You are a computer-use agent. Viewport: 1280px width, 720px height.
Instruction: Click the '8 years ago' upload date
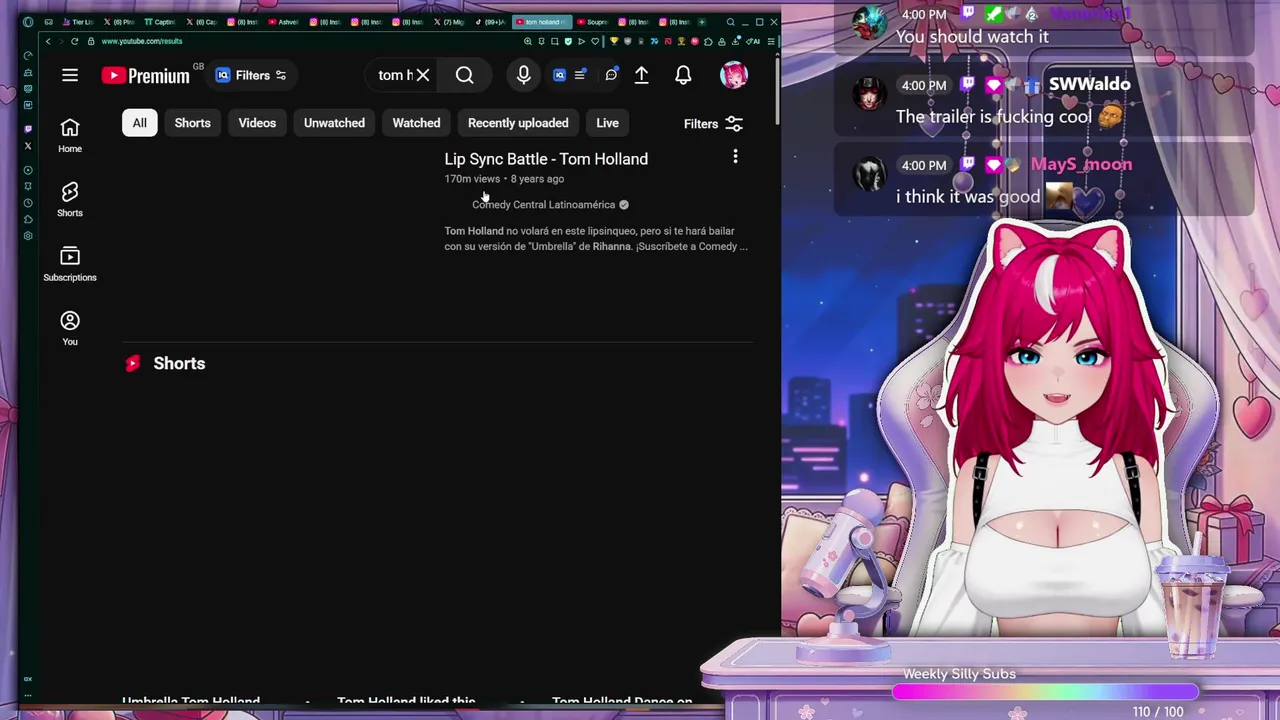(537, 179)
